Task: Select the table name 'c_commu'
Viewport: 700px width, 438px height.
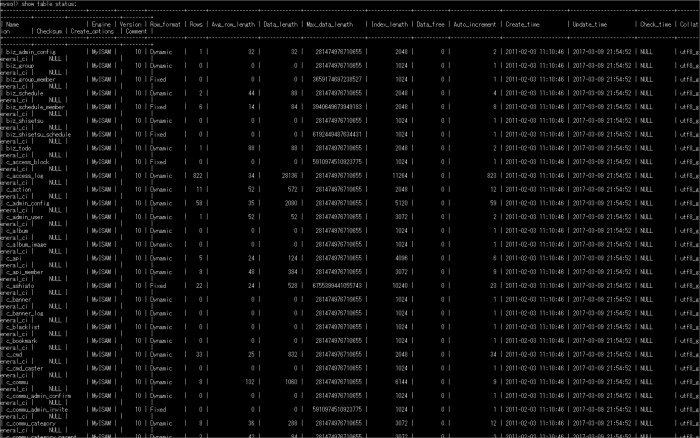Action: (17, 382)
